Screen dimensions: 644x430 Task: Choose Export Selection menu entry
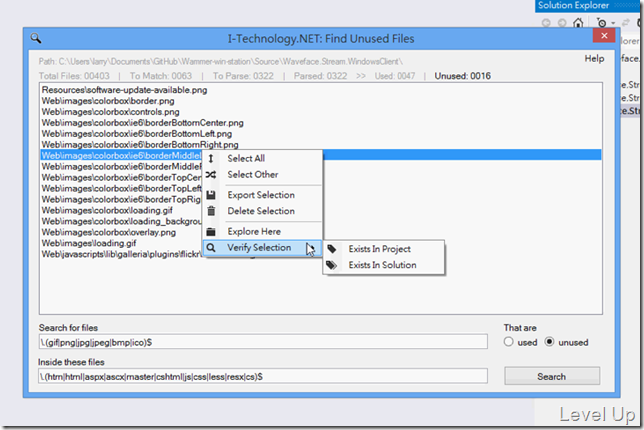[x=261, y=195]
